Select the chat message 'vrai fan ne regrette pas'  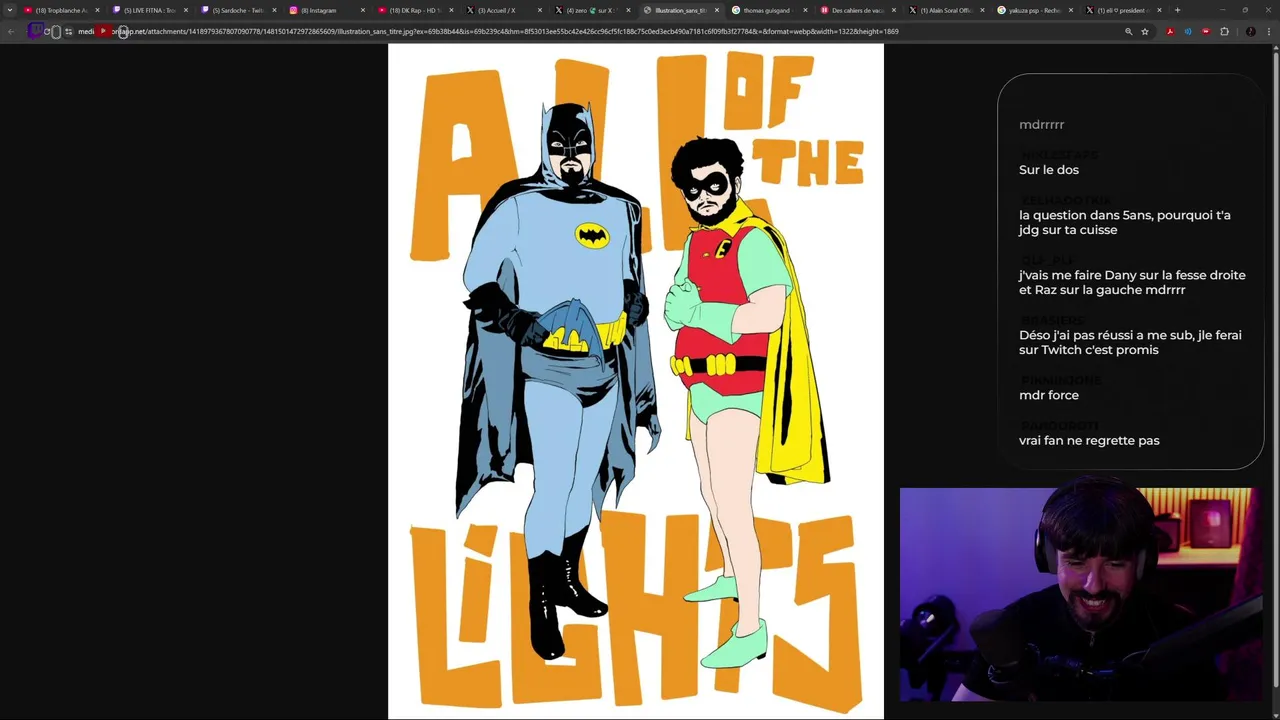(x=1089, y=440)
